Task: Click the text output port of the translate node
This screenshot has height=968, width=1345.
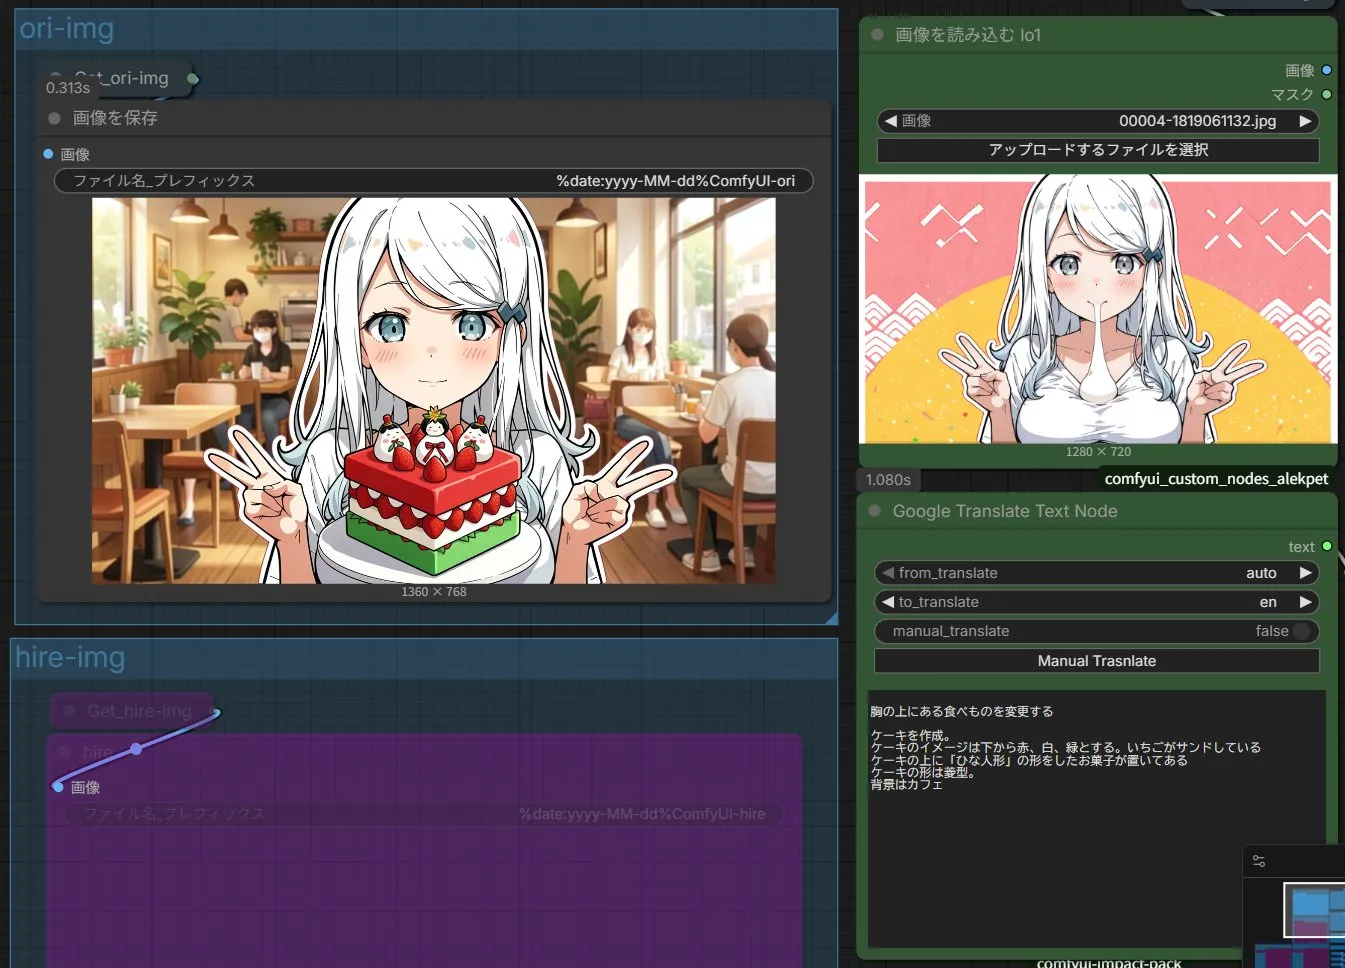Action: click(1327, 546)
